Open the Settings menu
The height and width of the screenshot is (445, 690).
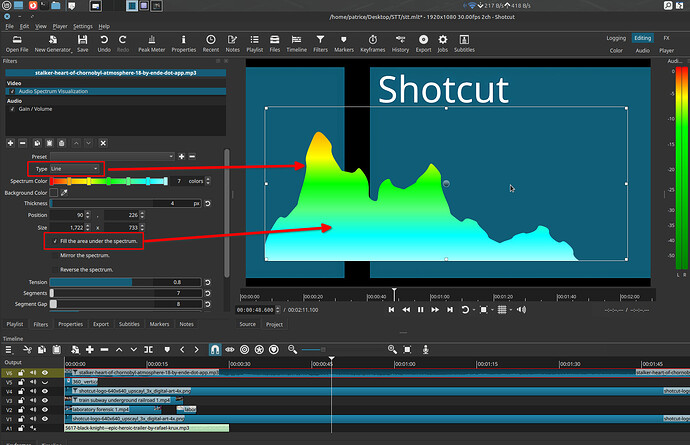83,26
